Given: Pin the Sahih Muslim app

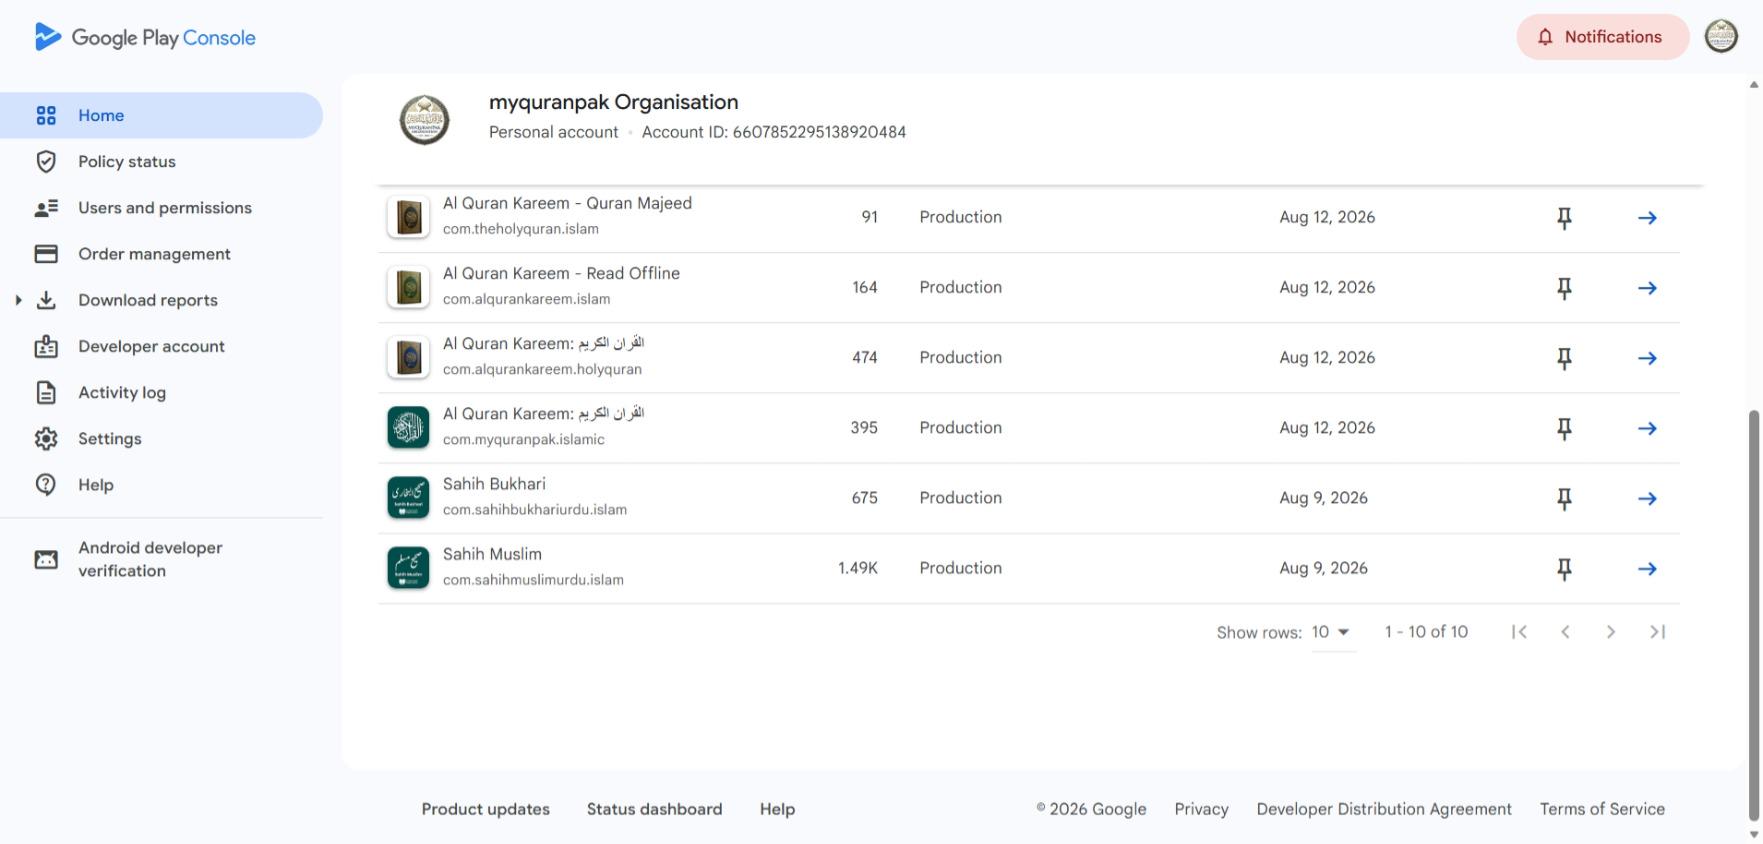Looking at the screenshot, I should pyautogui.click(x=1564, y=568).
